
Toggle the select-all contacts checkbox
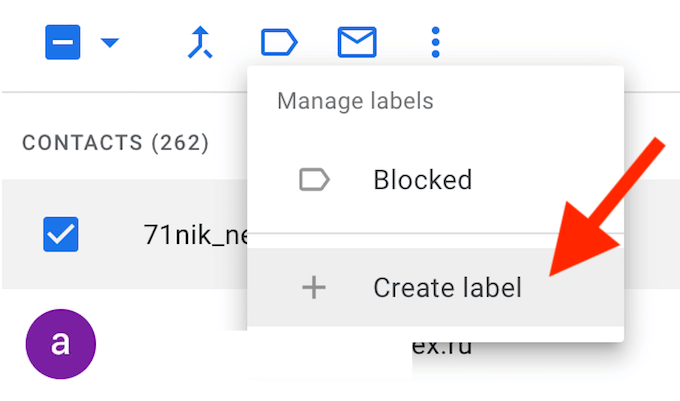[62, 42]
